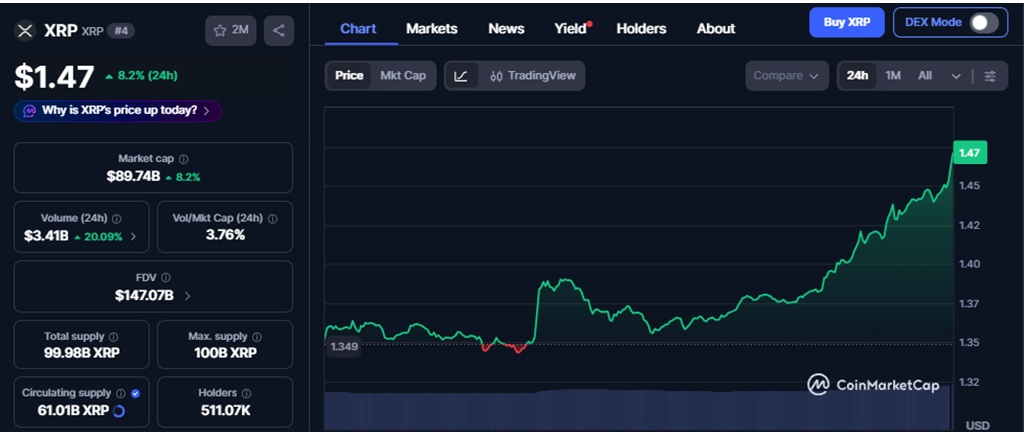Viewport: 1024px width, 432px height.
Task: Click the 99.98B XRP total supply value
Action: [82, 354]
